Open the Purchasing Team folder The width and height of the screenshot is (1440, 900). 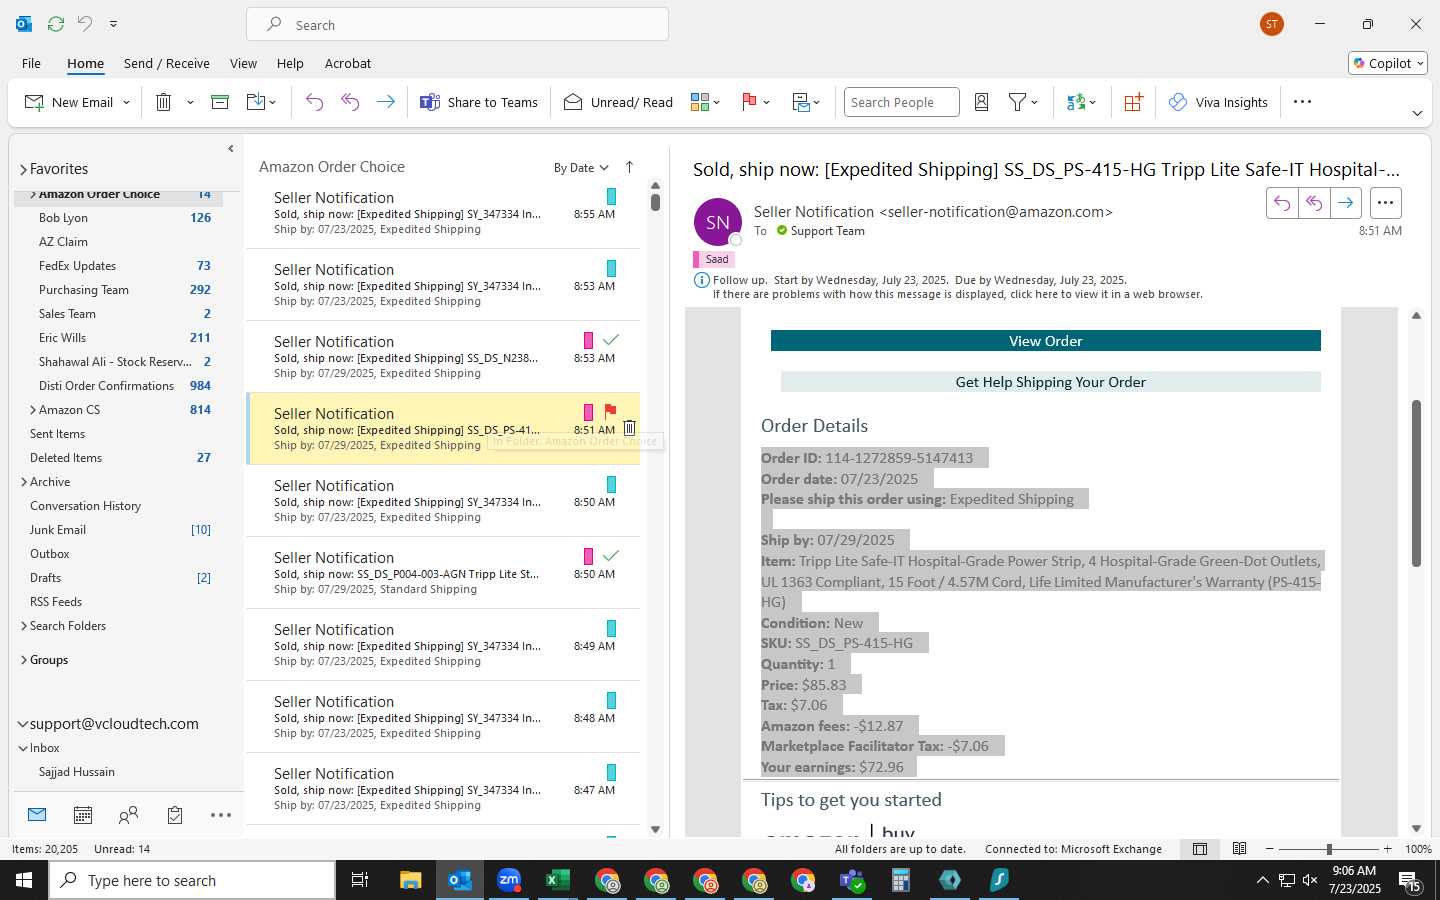click(x=84, y=290)
